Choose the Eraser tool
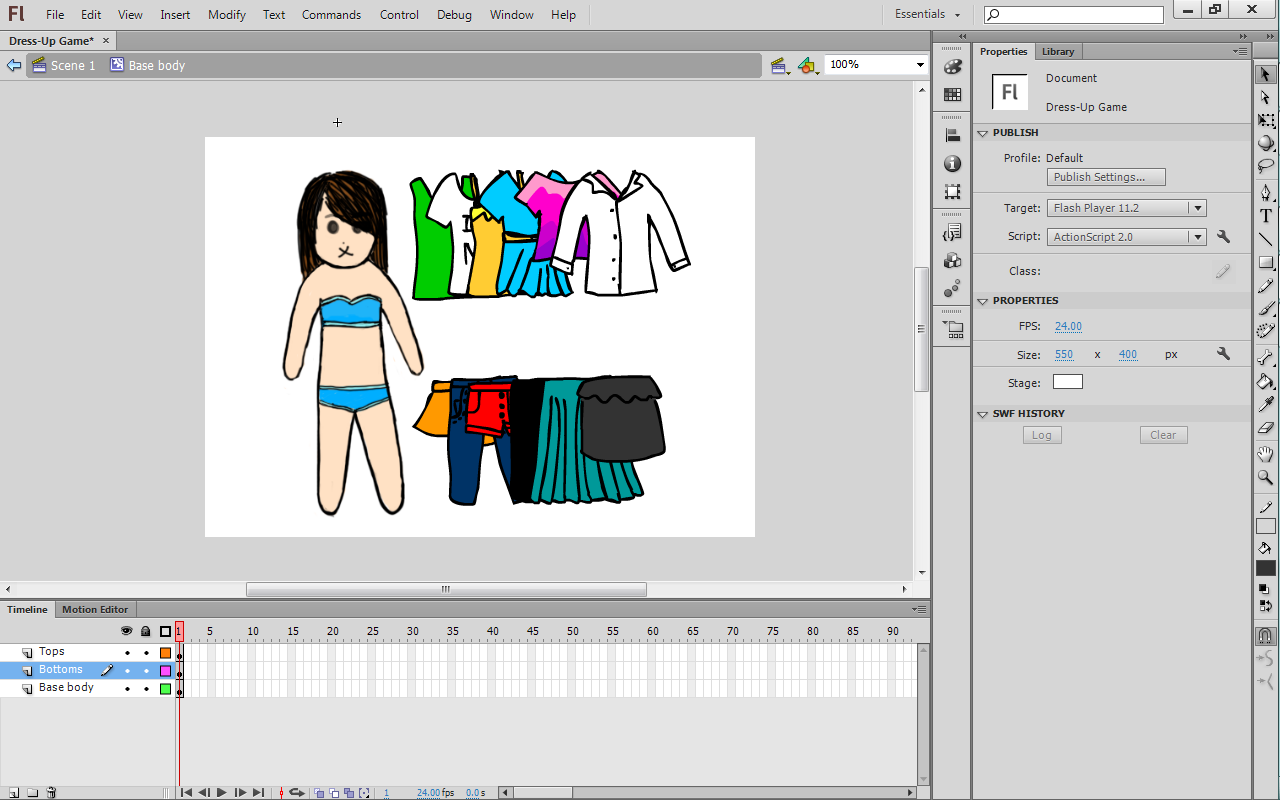 1266,427
